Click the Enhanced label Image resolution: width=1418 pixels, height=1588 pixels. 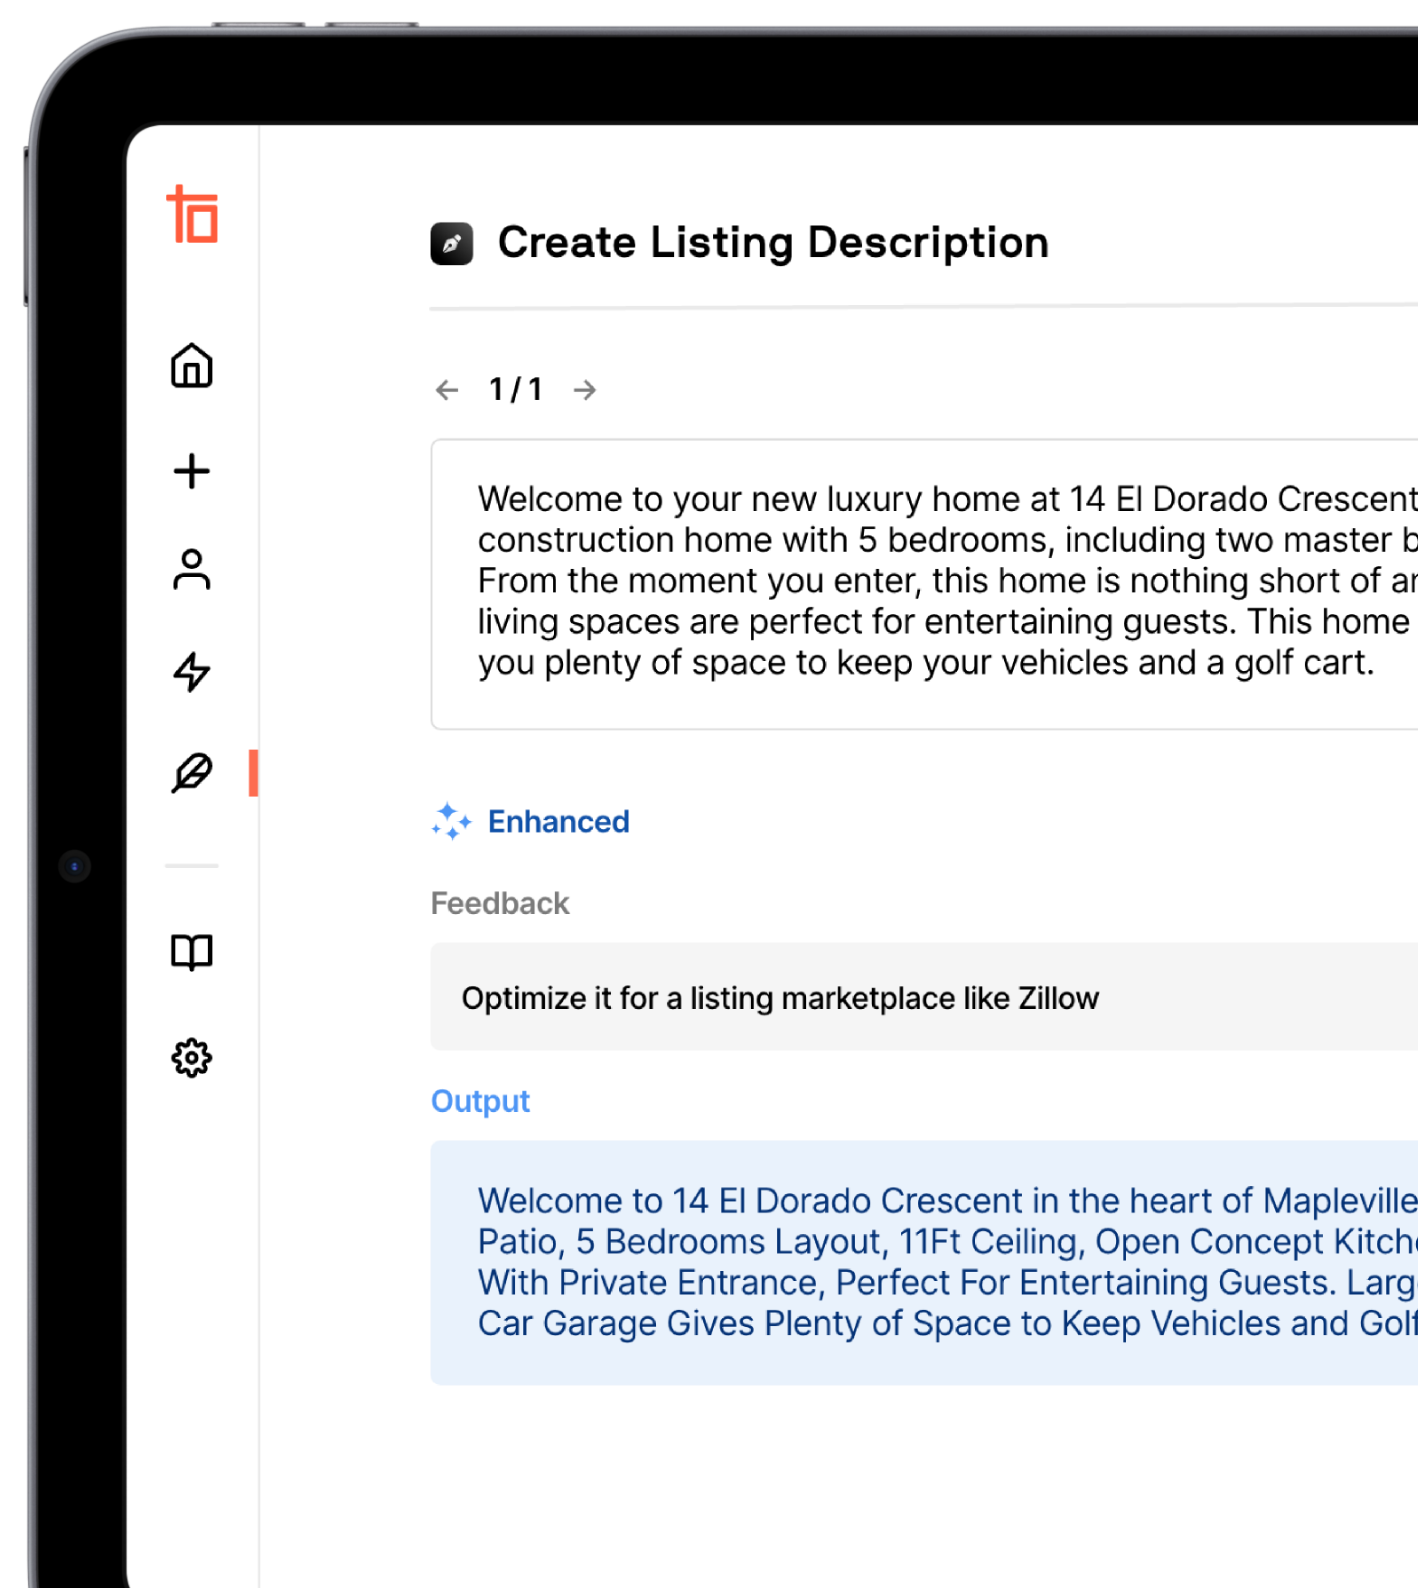[559, 822]
